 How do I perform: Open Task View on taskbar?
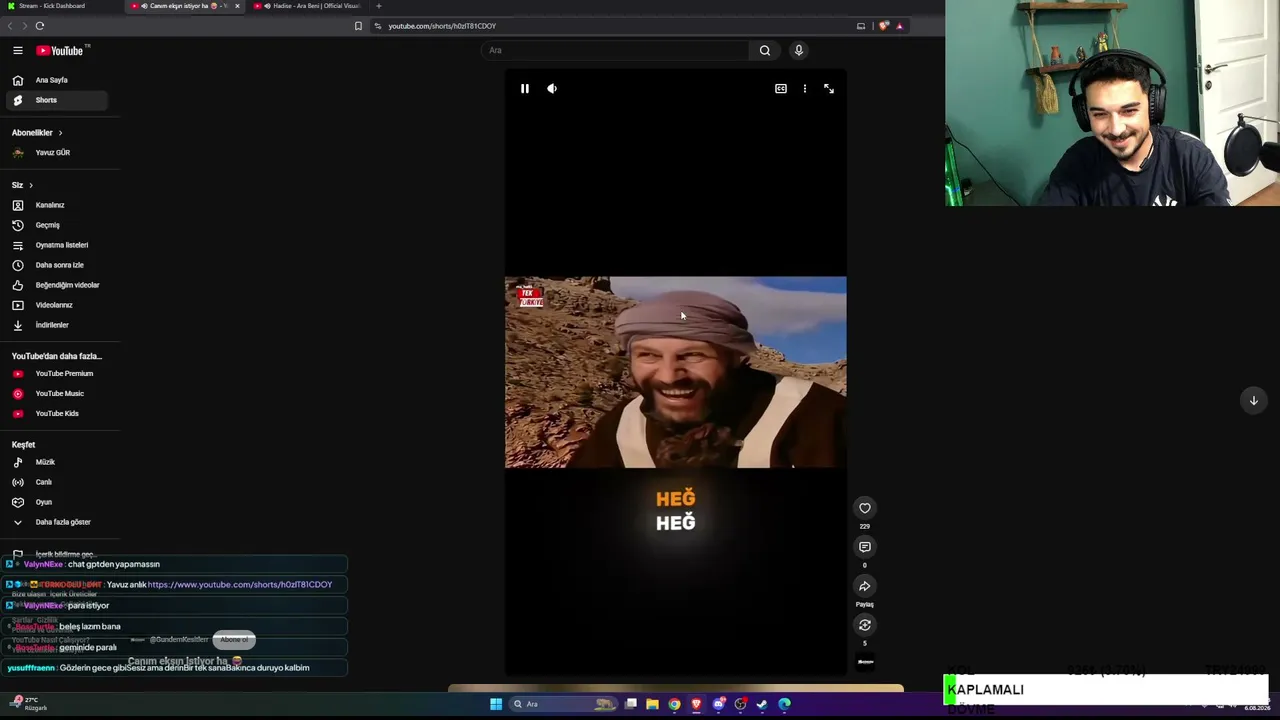pos(631,704)
